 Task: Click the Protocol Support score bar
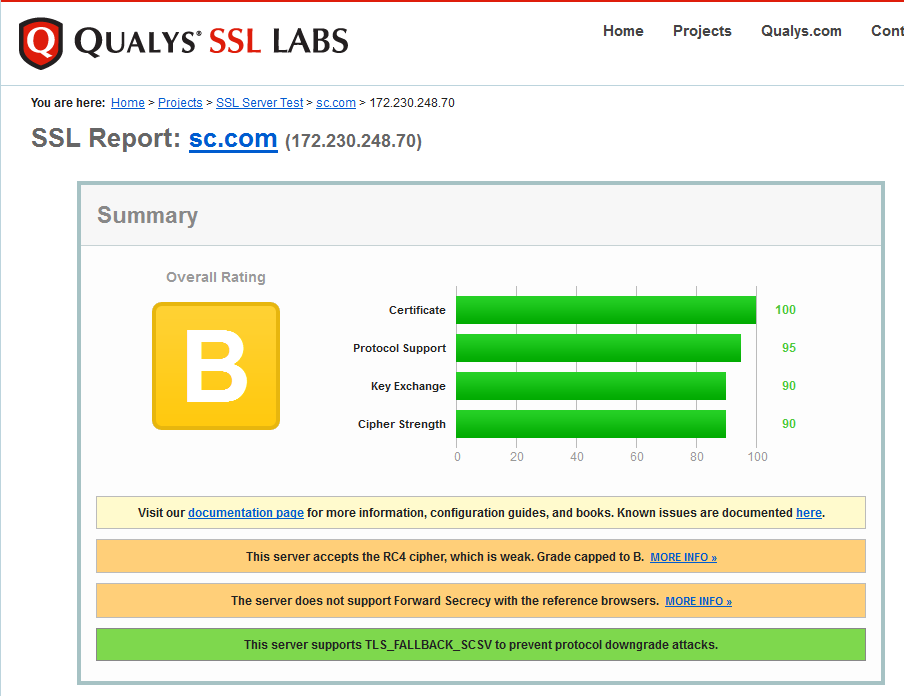pyautogui.click(x=598, y=348)
